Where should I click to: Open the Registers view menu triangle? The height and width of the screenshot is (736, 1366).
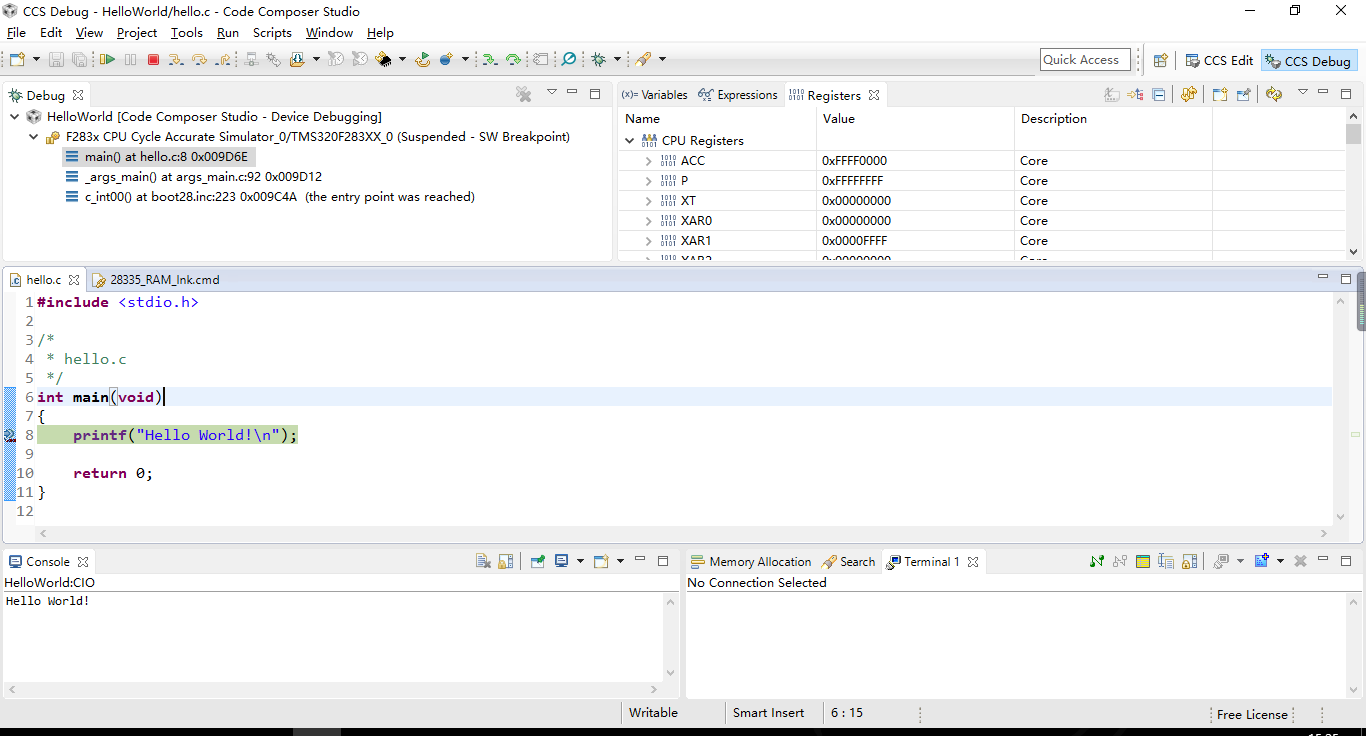(1303, 92)
